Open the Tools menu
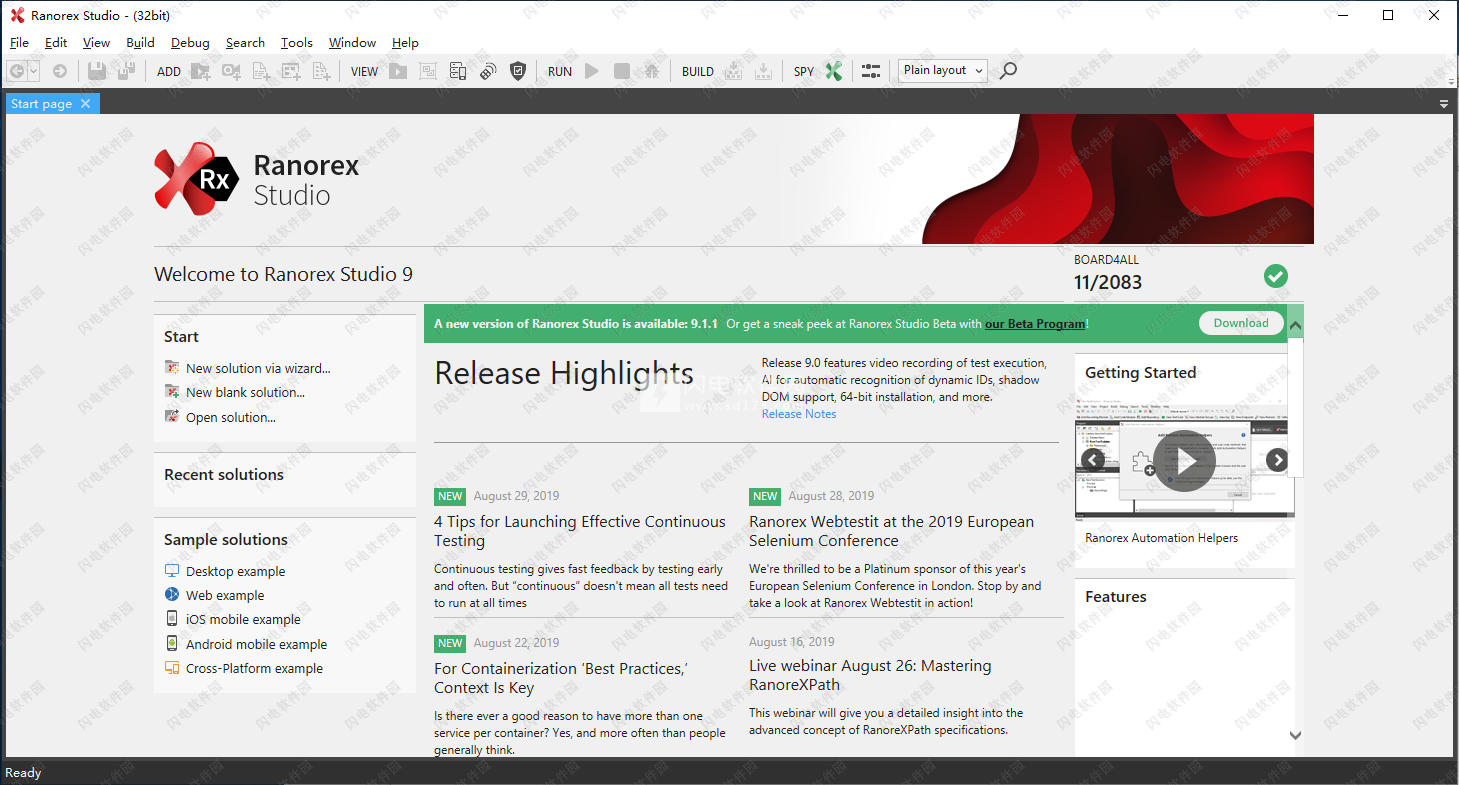The height and width of the screenshot is (785, 1459). coord(296,43)
